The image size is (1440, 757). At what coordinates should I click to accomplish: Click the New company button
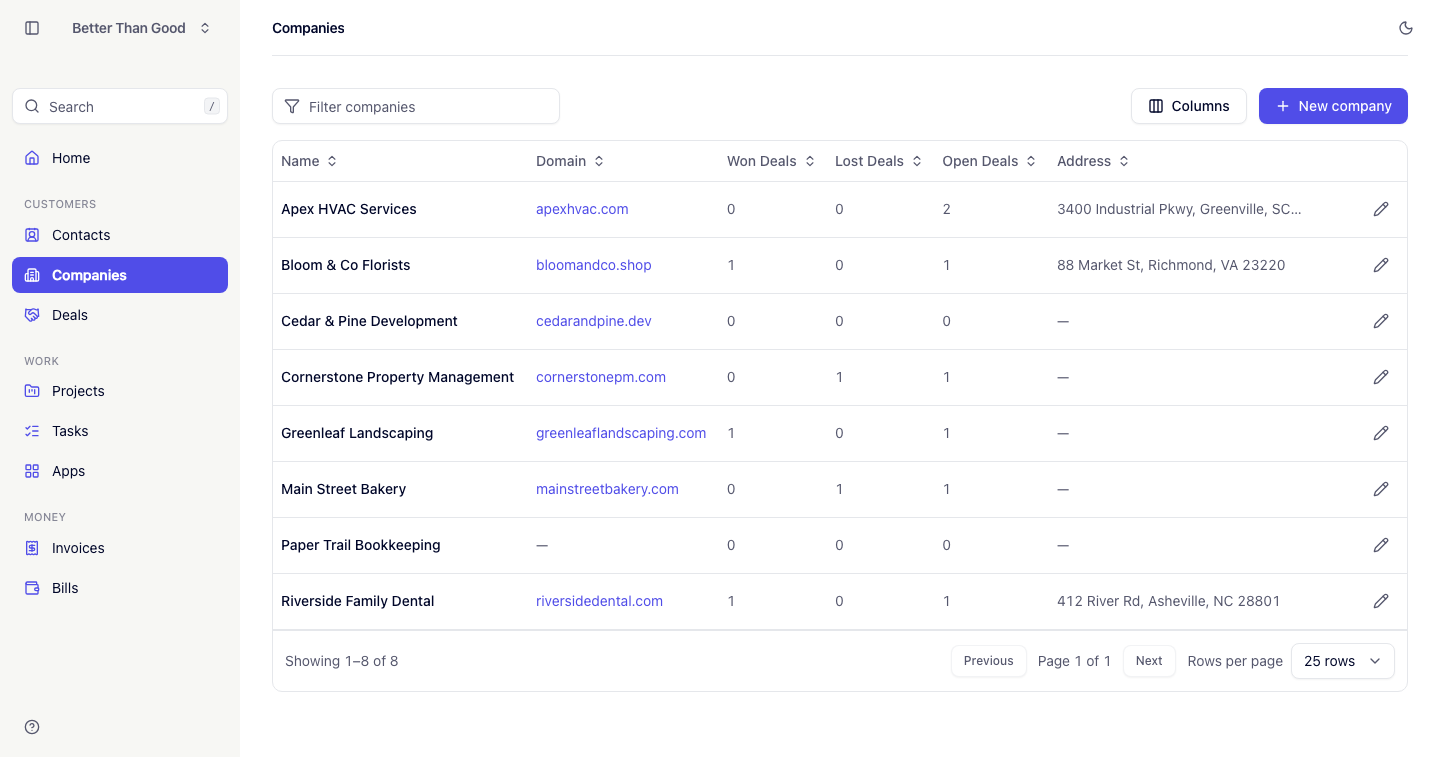pyautogui.click(x=1333, y=106)
